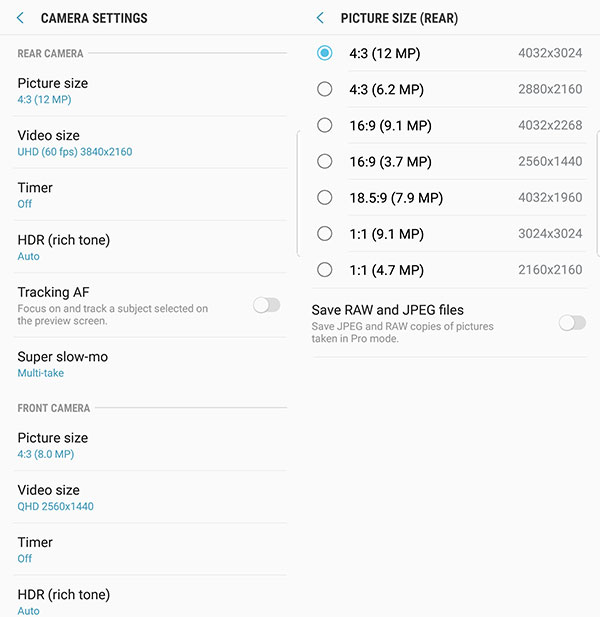This screenshot has height=617, width=600.
Task: Go back from Camera Settings screen
Action: [x=20, y=18]
